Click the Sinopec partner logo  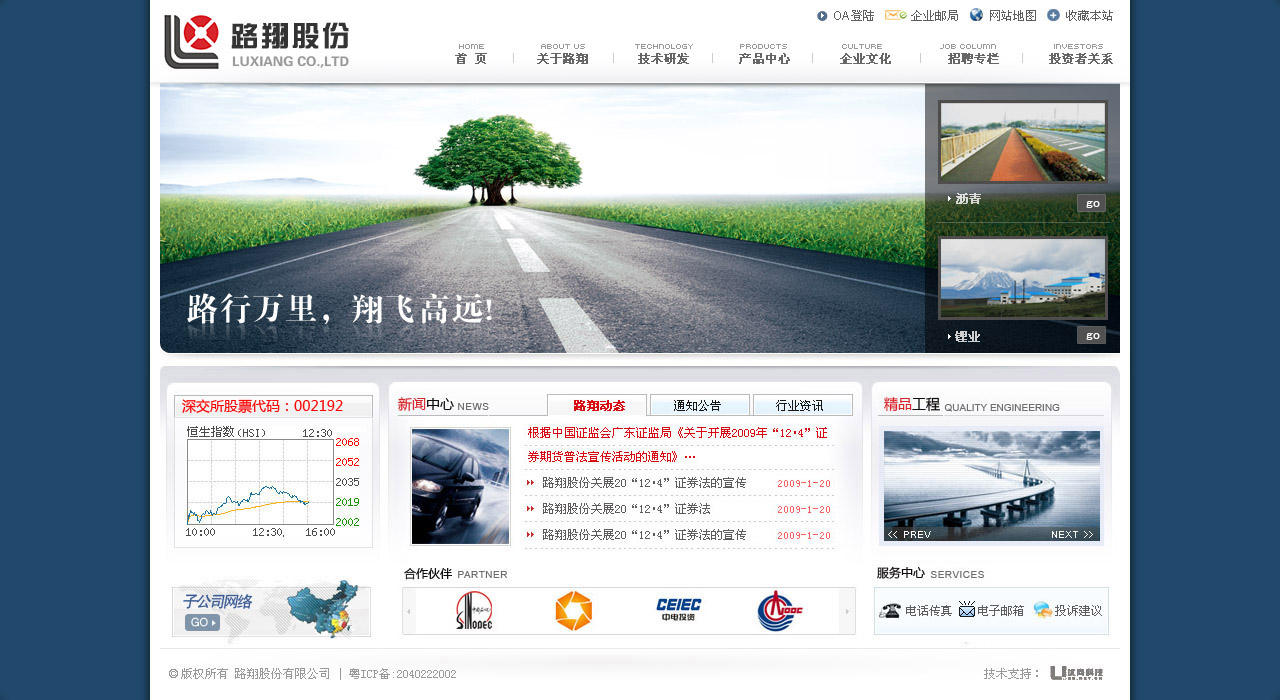pos(473,611)
